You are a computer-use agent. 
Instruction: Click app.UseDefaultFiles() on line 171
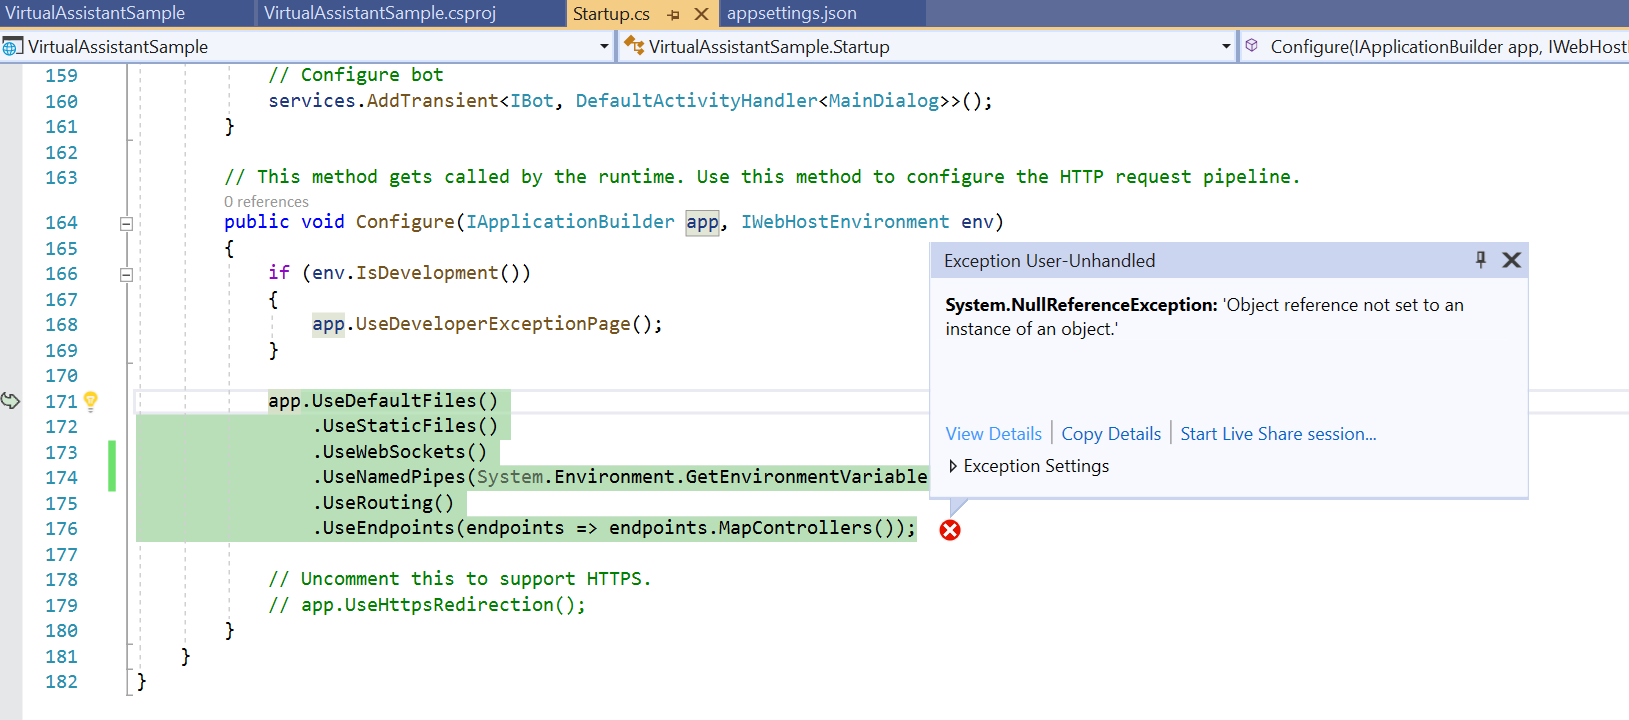(x=383, y=401)
